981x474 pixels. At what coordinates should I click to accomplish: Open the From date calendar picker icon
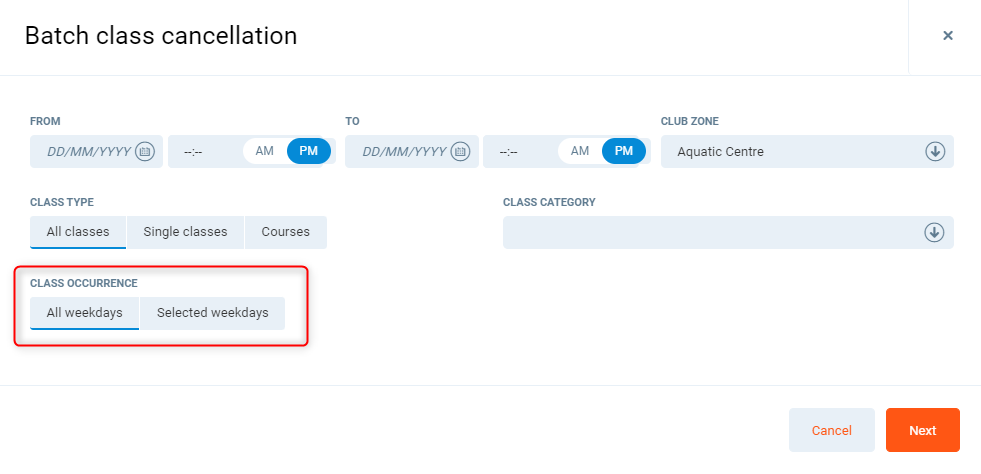145,152
